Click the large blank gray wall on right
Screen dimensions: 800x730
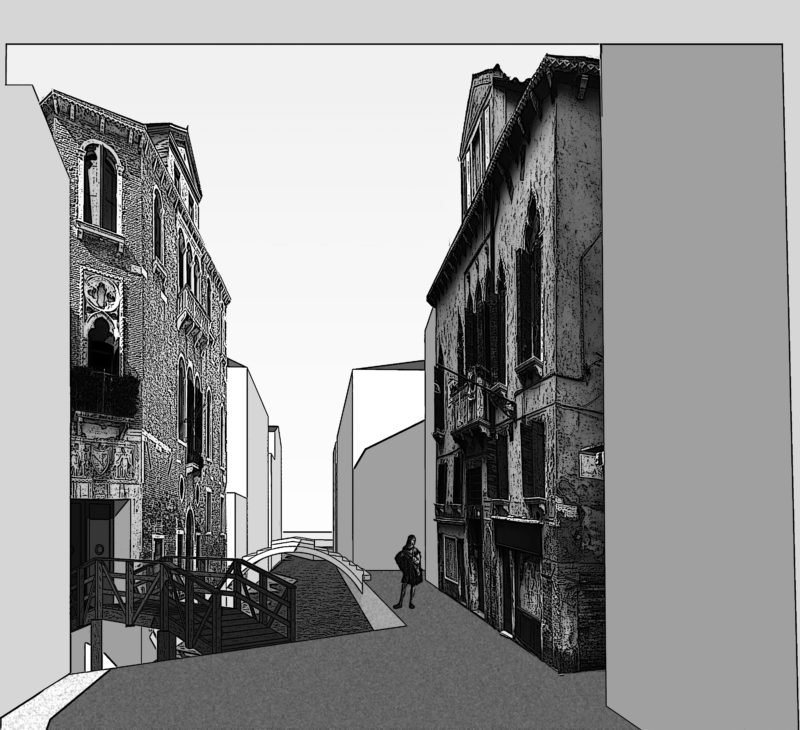click(700, 380)
